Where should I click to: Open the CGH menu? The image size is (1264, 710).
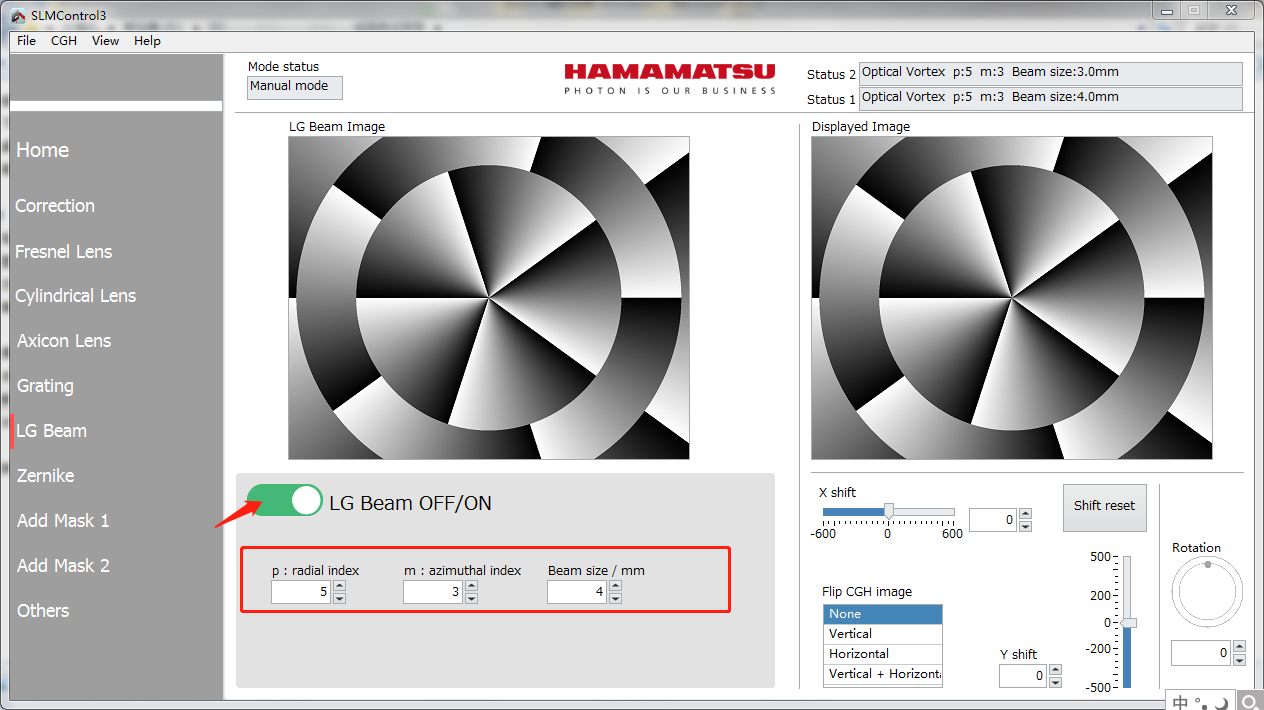click(64, 41)
